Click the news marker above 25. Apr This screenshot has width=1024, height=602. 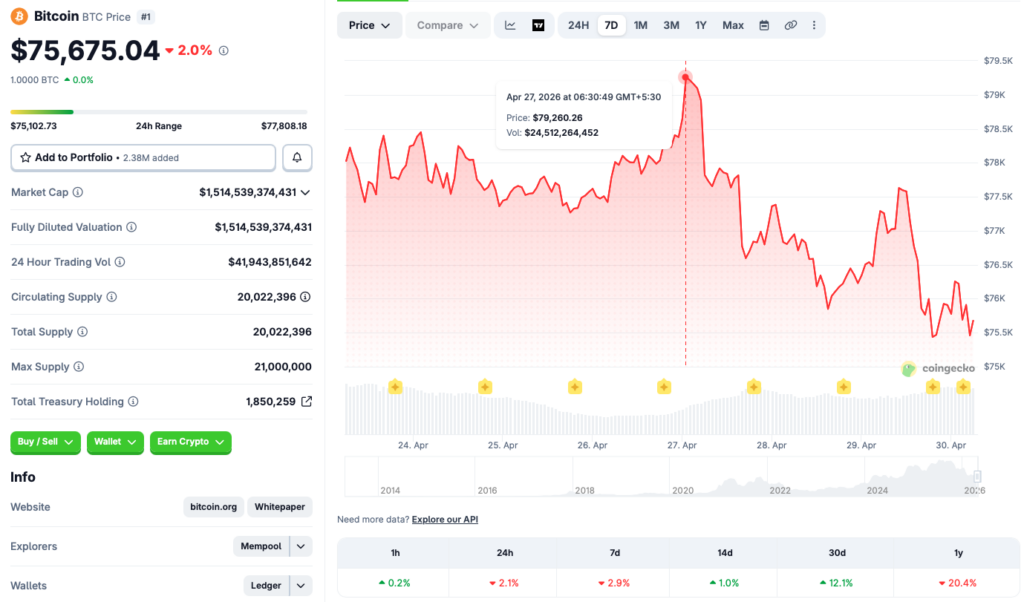(x=485, y=387)
